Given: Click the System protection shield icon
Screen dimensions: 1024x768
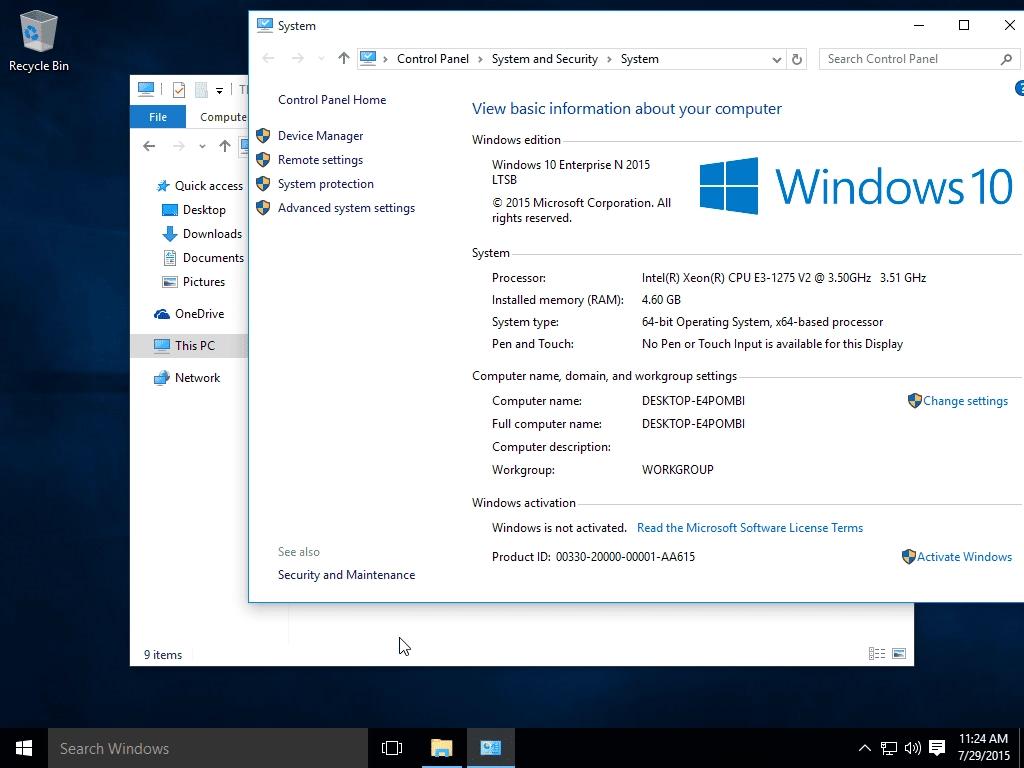Looking at the screenshot, I should pyautogui.click(x=263, y=184).
